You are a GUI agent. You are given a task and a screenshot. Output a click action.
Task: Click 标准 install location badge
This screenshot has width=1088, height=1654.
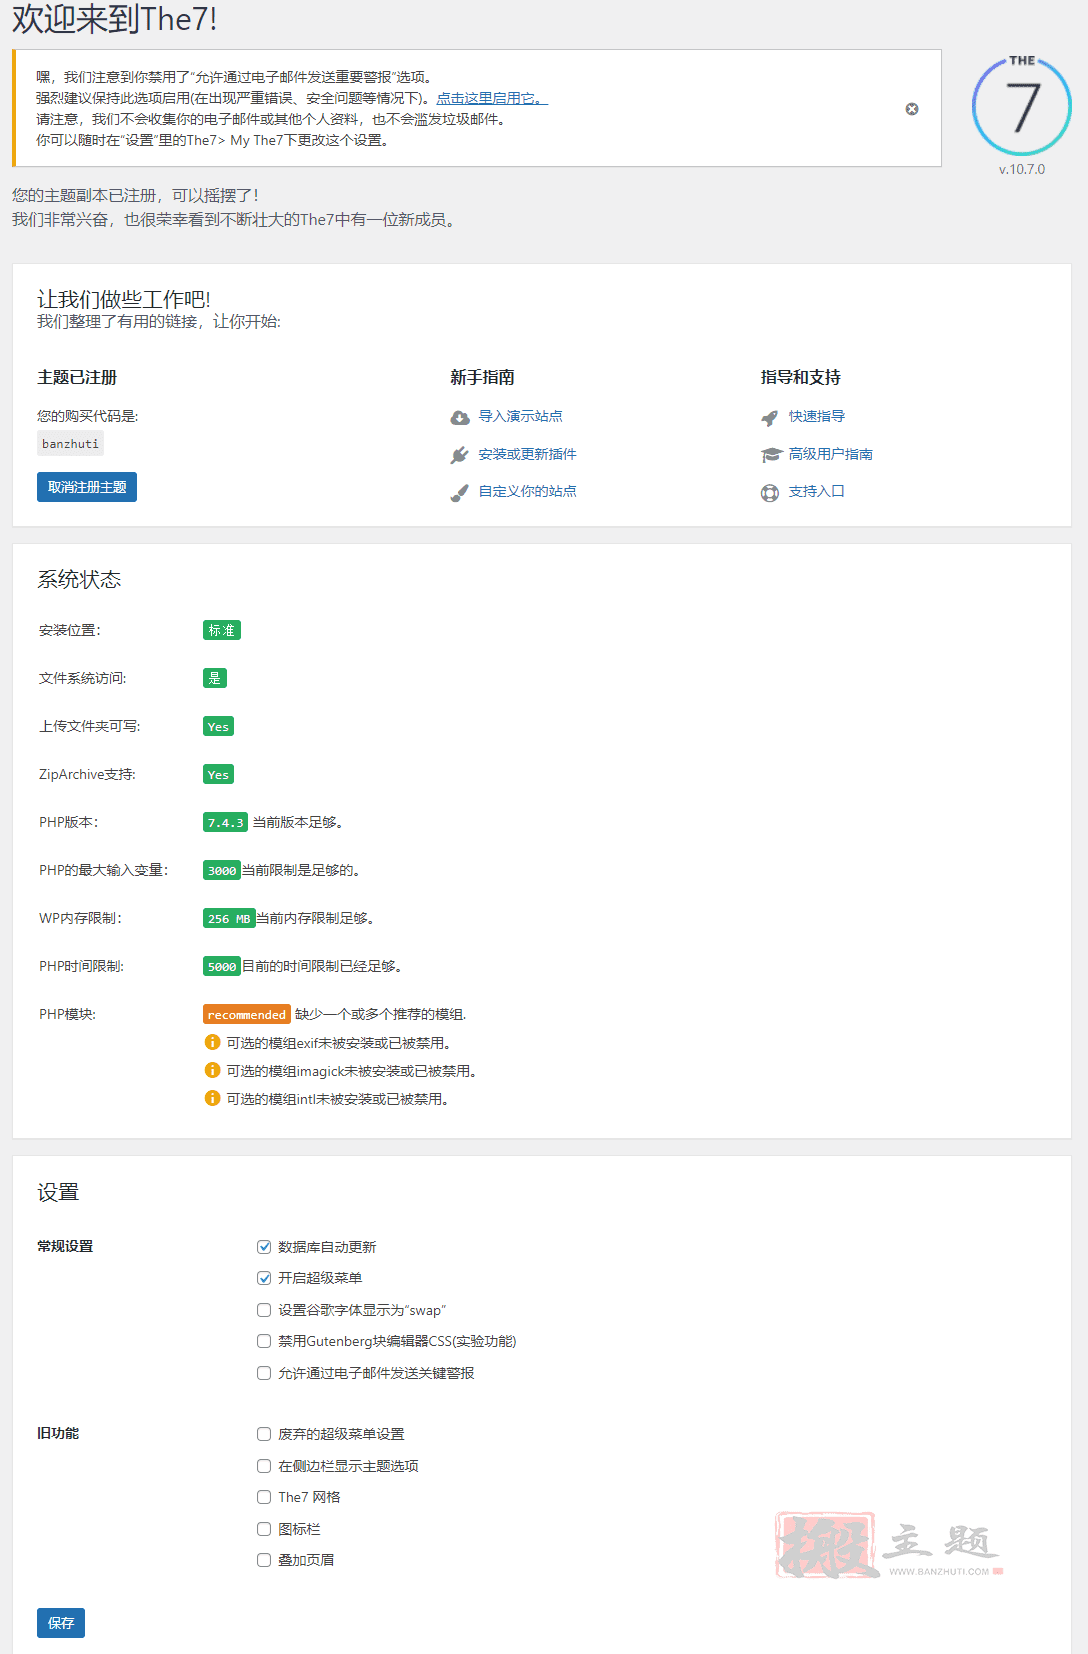(222, 630)
